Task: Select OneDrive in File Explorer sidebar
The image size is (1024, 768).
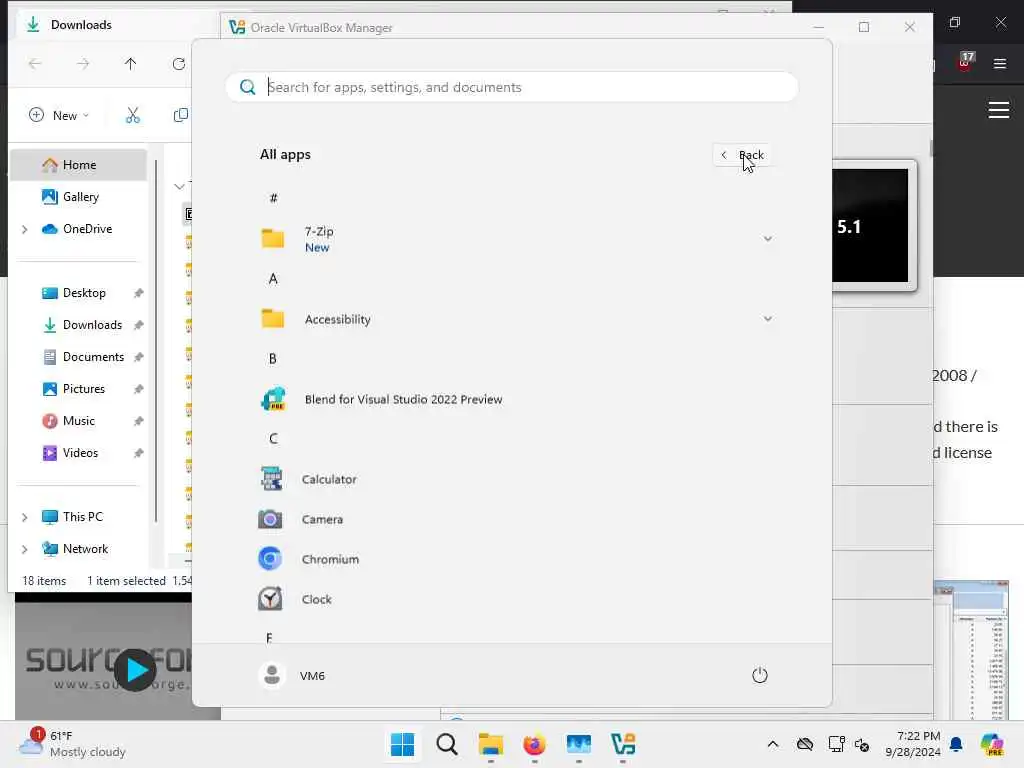Action: click(x=78, y=229)
